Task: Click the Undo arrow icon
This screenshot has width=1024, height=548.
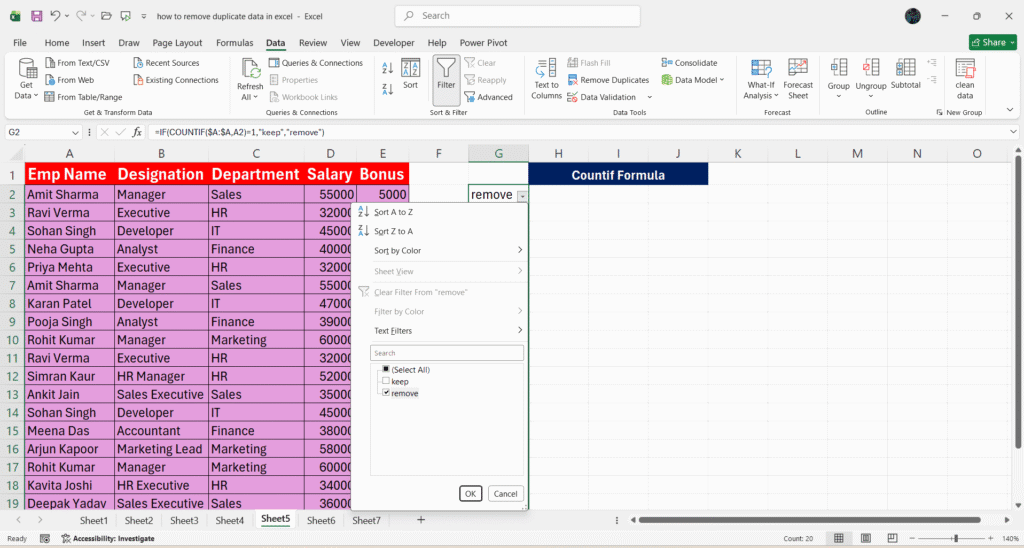Action: point(56,16)
